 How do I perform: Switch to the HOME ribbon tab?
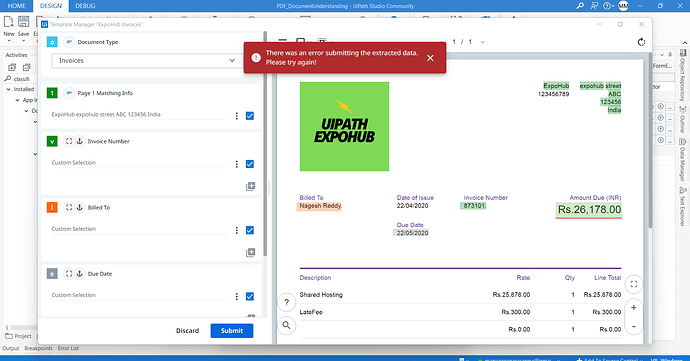pos(17,6)
